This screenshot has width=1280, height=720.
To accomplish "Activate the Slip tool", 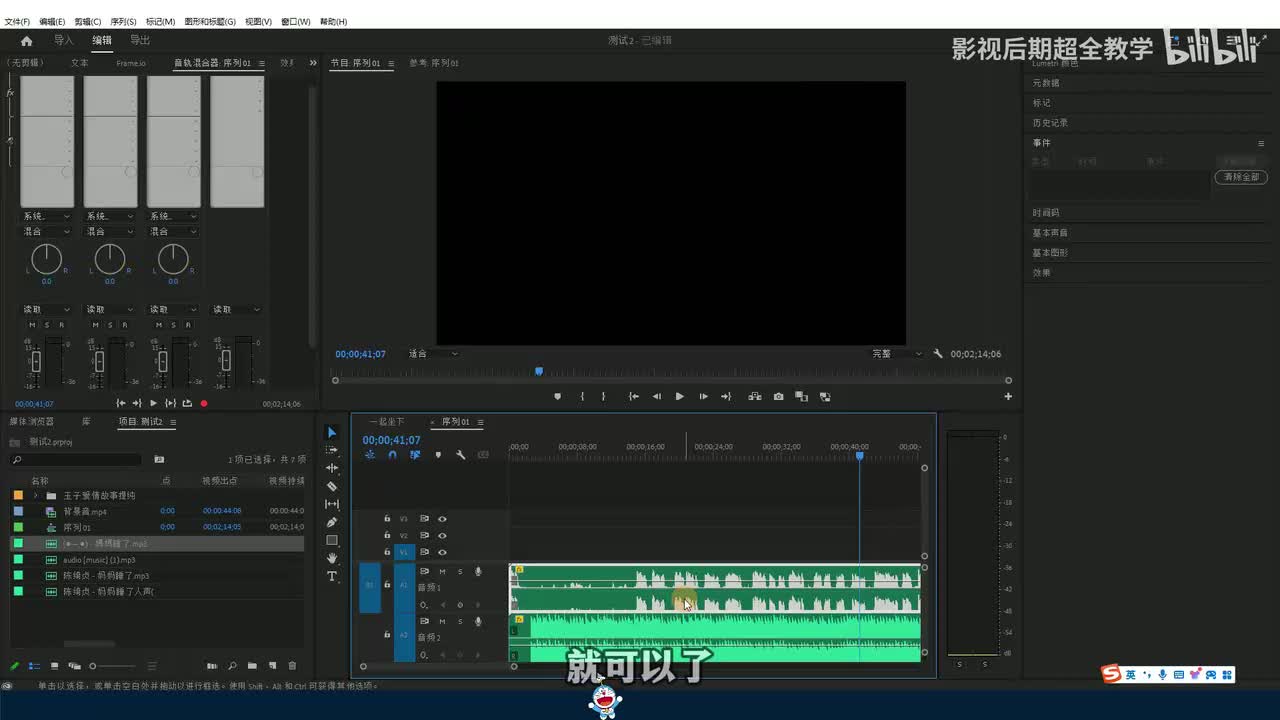I will pyautogui.click(x=332, y=504).
